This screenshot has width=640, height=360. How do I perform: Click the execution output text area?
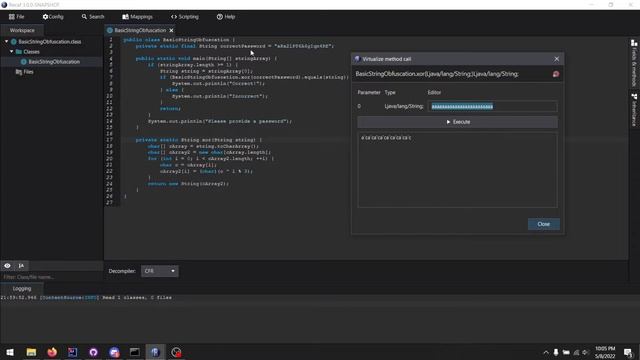(x=457, y=170)
